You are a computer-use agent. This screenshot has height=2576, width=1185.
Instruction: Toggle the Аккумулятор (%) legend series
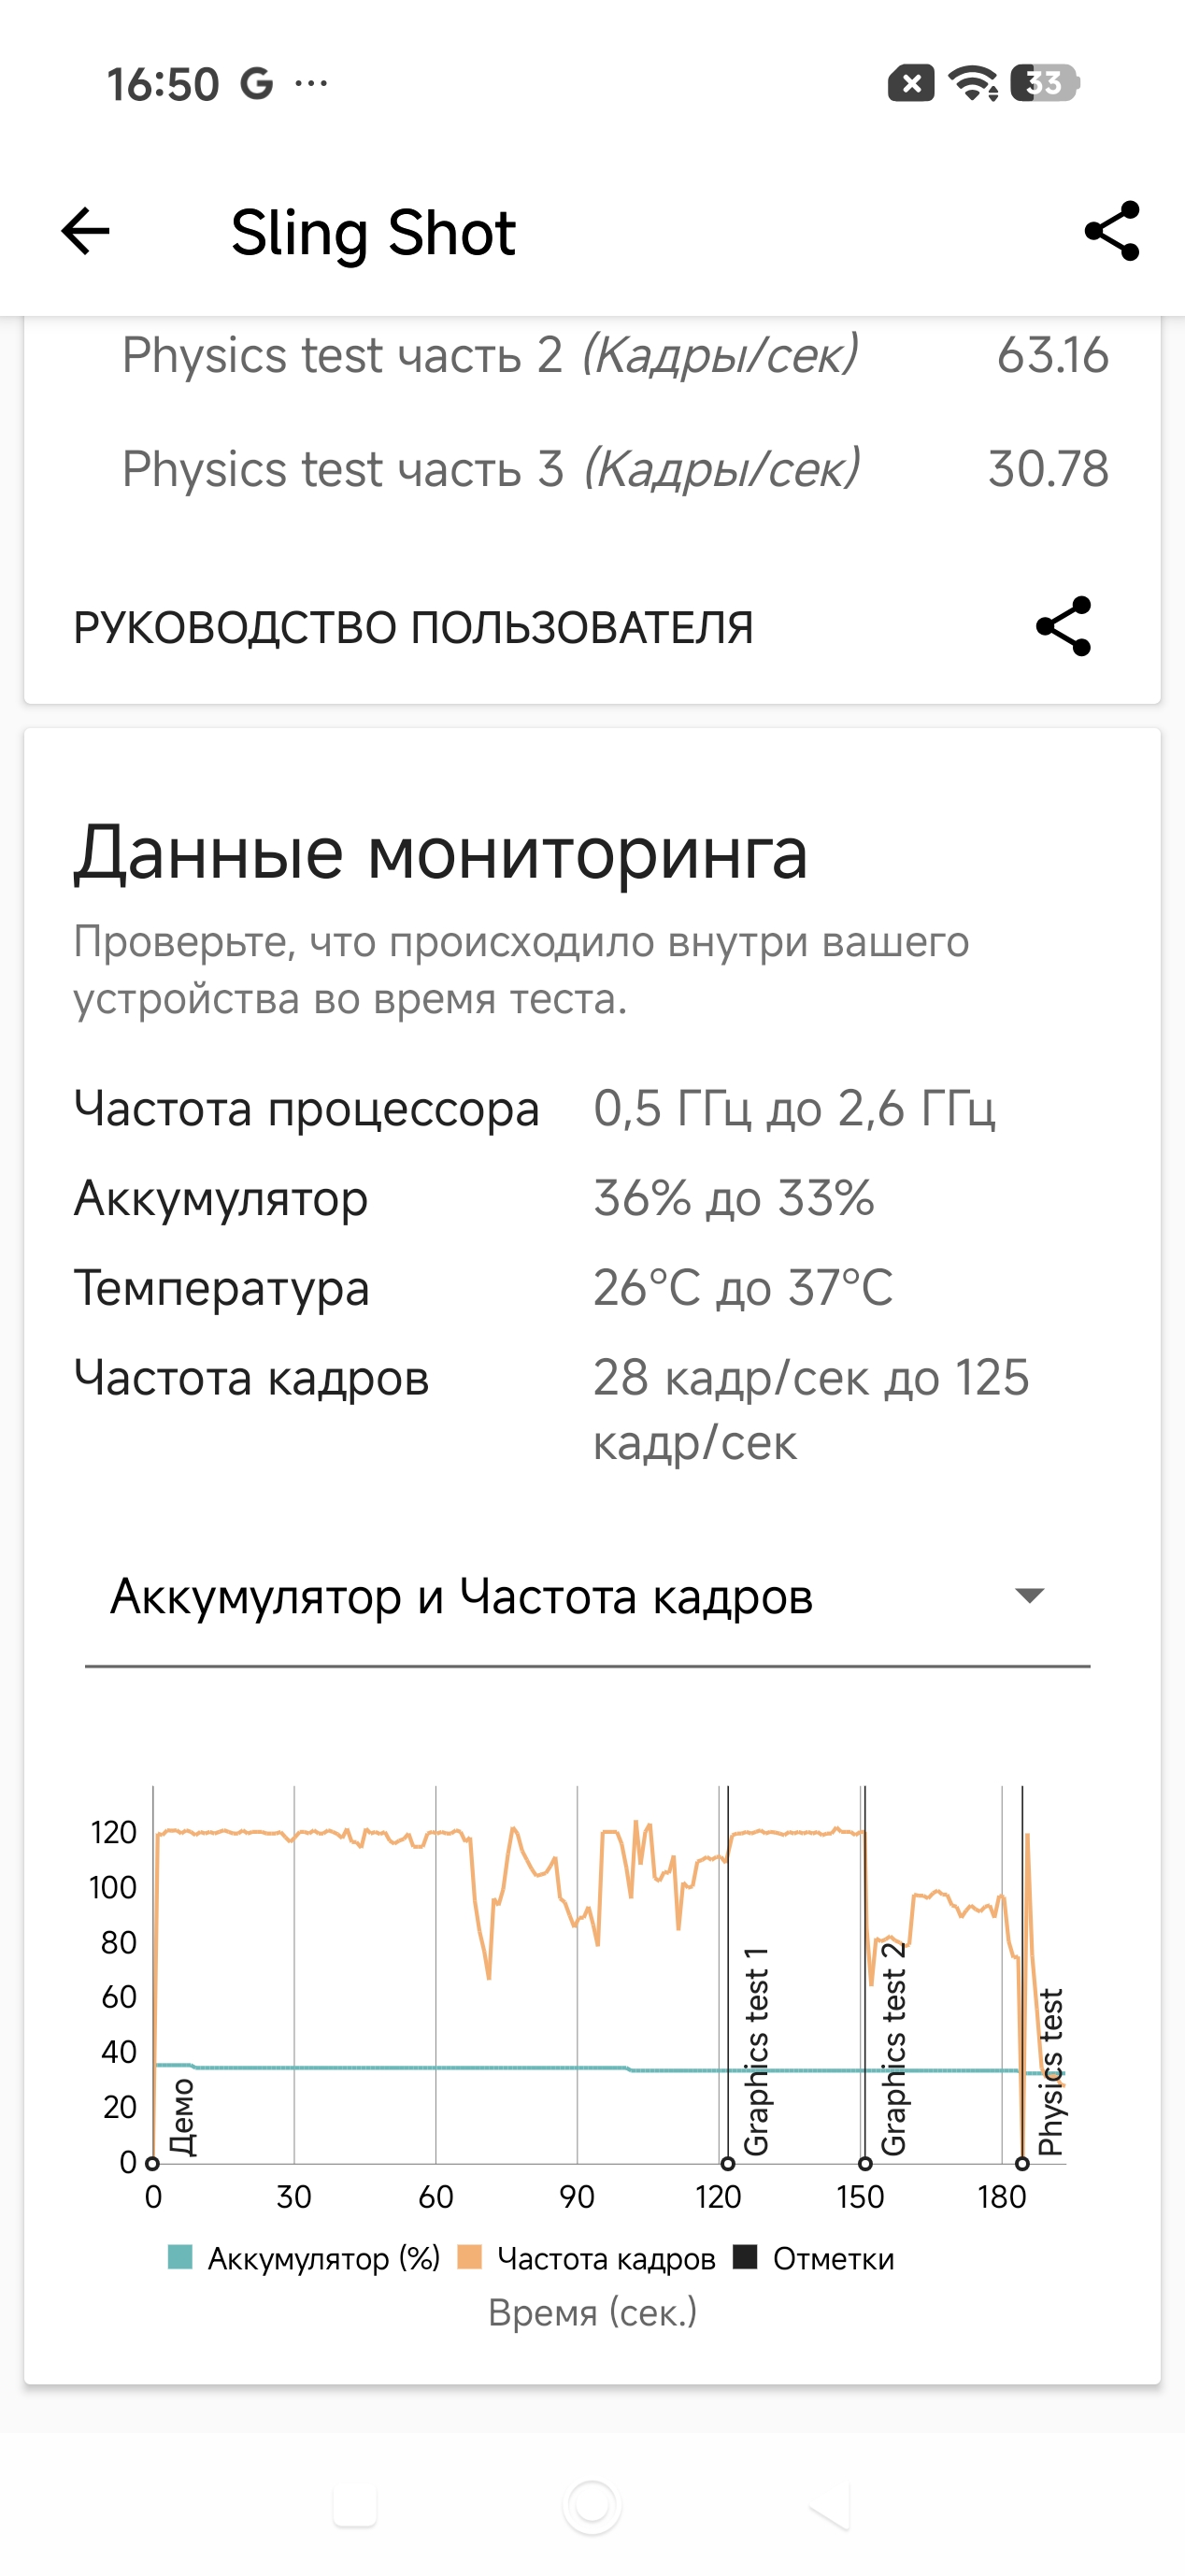[x=323, y=2259]
